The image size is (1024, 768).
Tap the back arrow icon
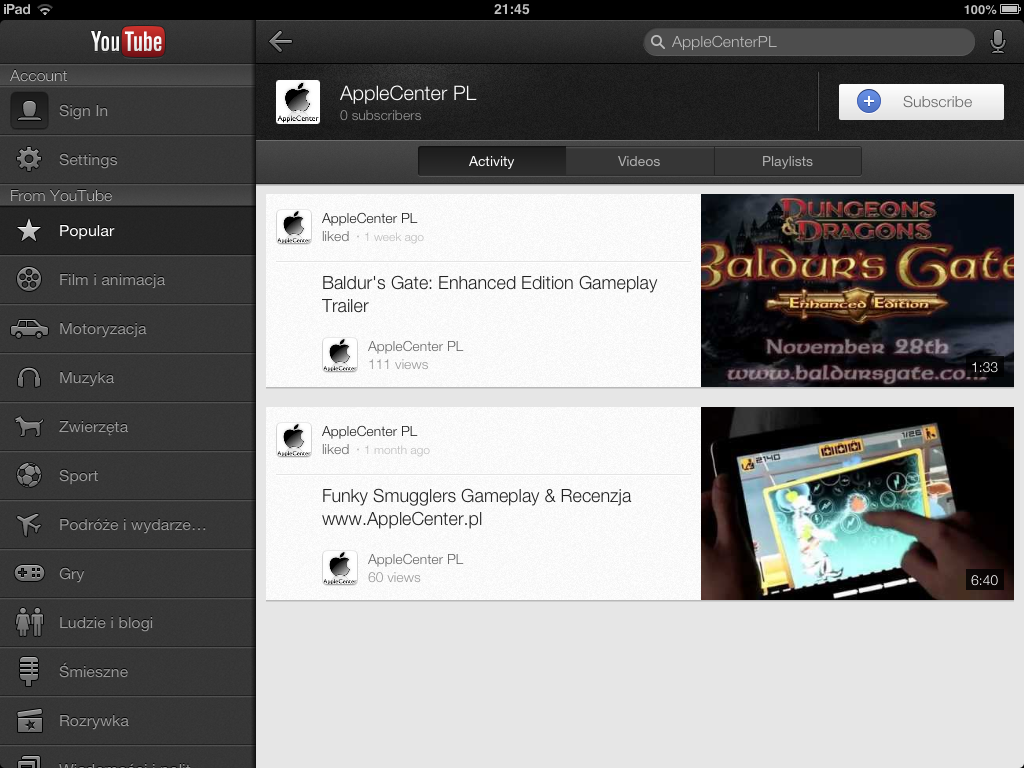pos(281,41)
